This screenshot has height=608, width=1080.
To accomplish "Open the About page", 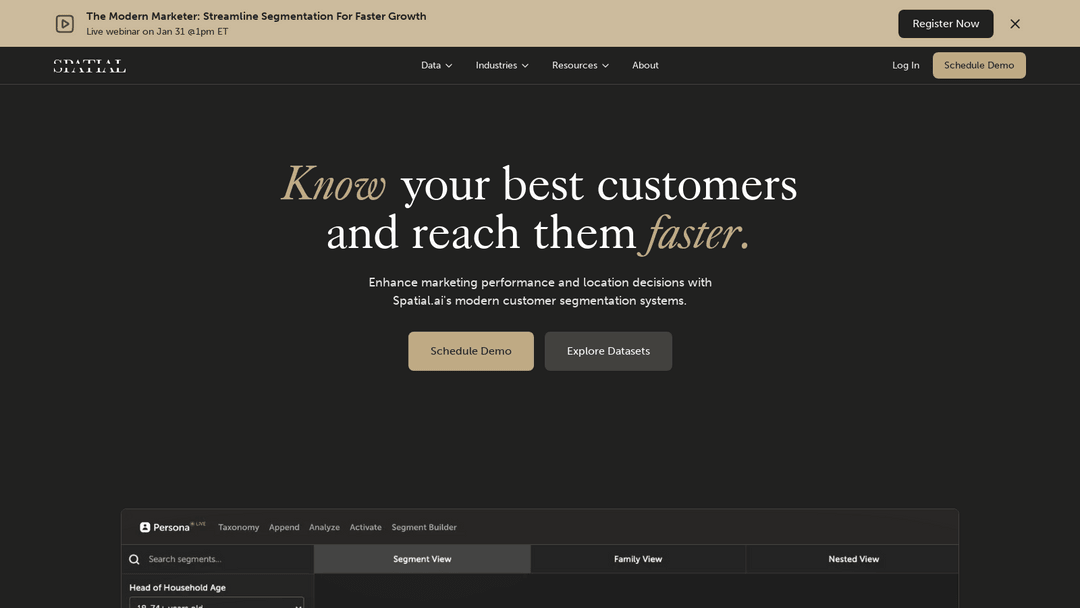I will (x=645, y=65).
